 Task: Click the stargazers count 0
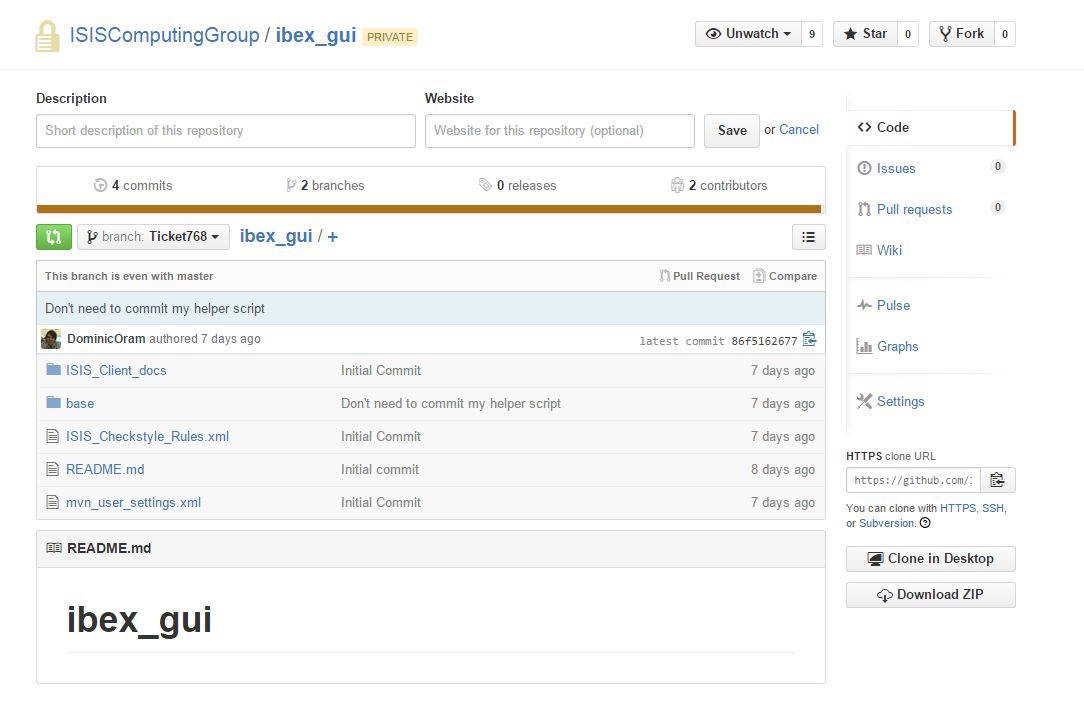click(908, 34)
